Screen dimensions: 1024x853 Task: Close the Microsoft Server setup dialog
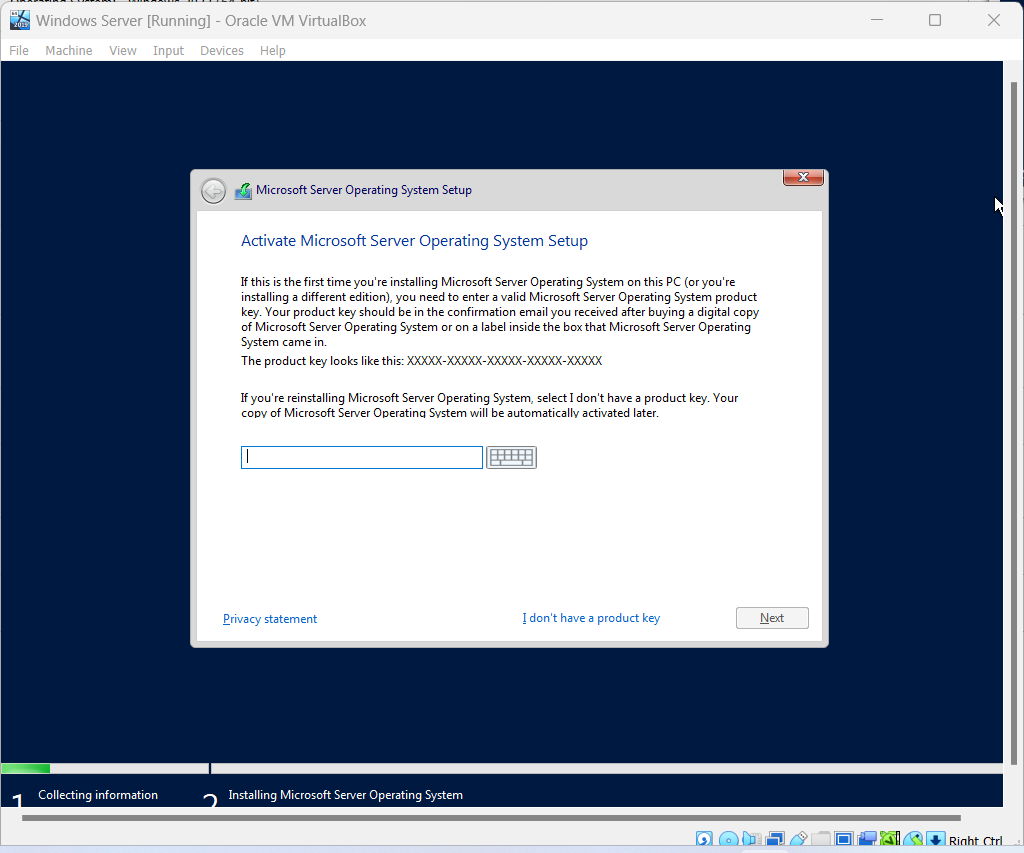click(803, 177)
